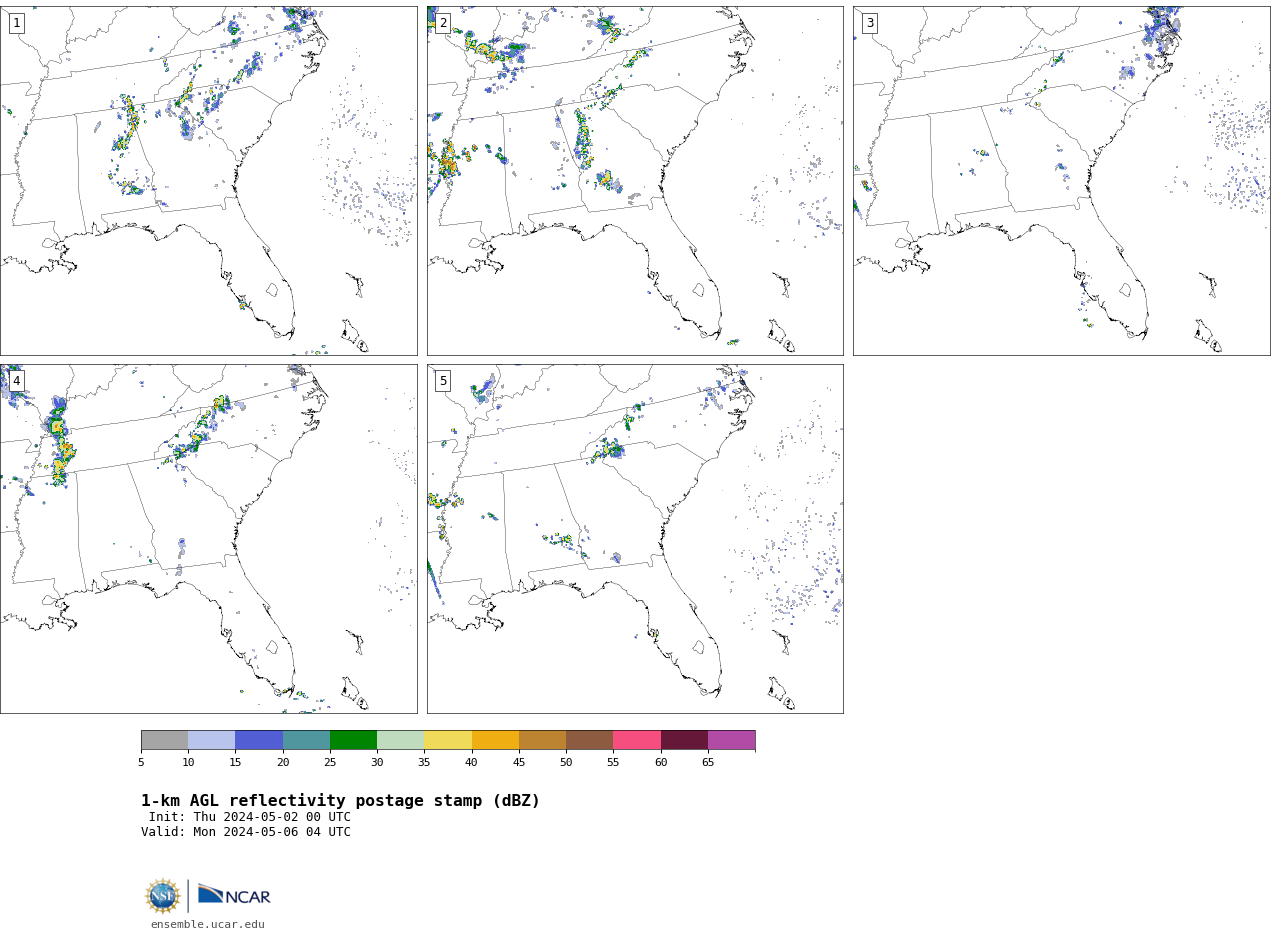Click the brown 50-55 dBZ swatch

click(x=589, y=740)
